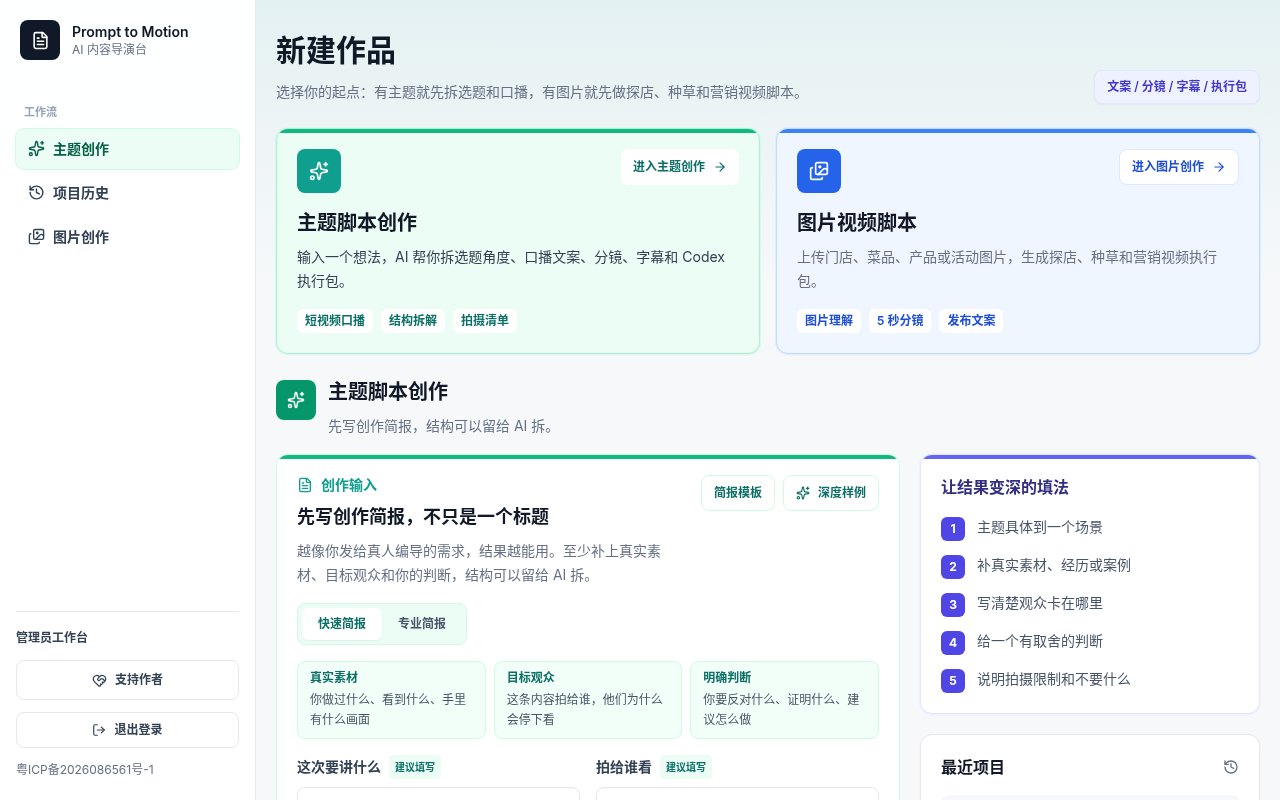Click 退出登录 to log out
This screenshot has height=800, width=1280.
127,730
